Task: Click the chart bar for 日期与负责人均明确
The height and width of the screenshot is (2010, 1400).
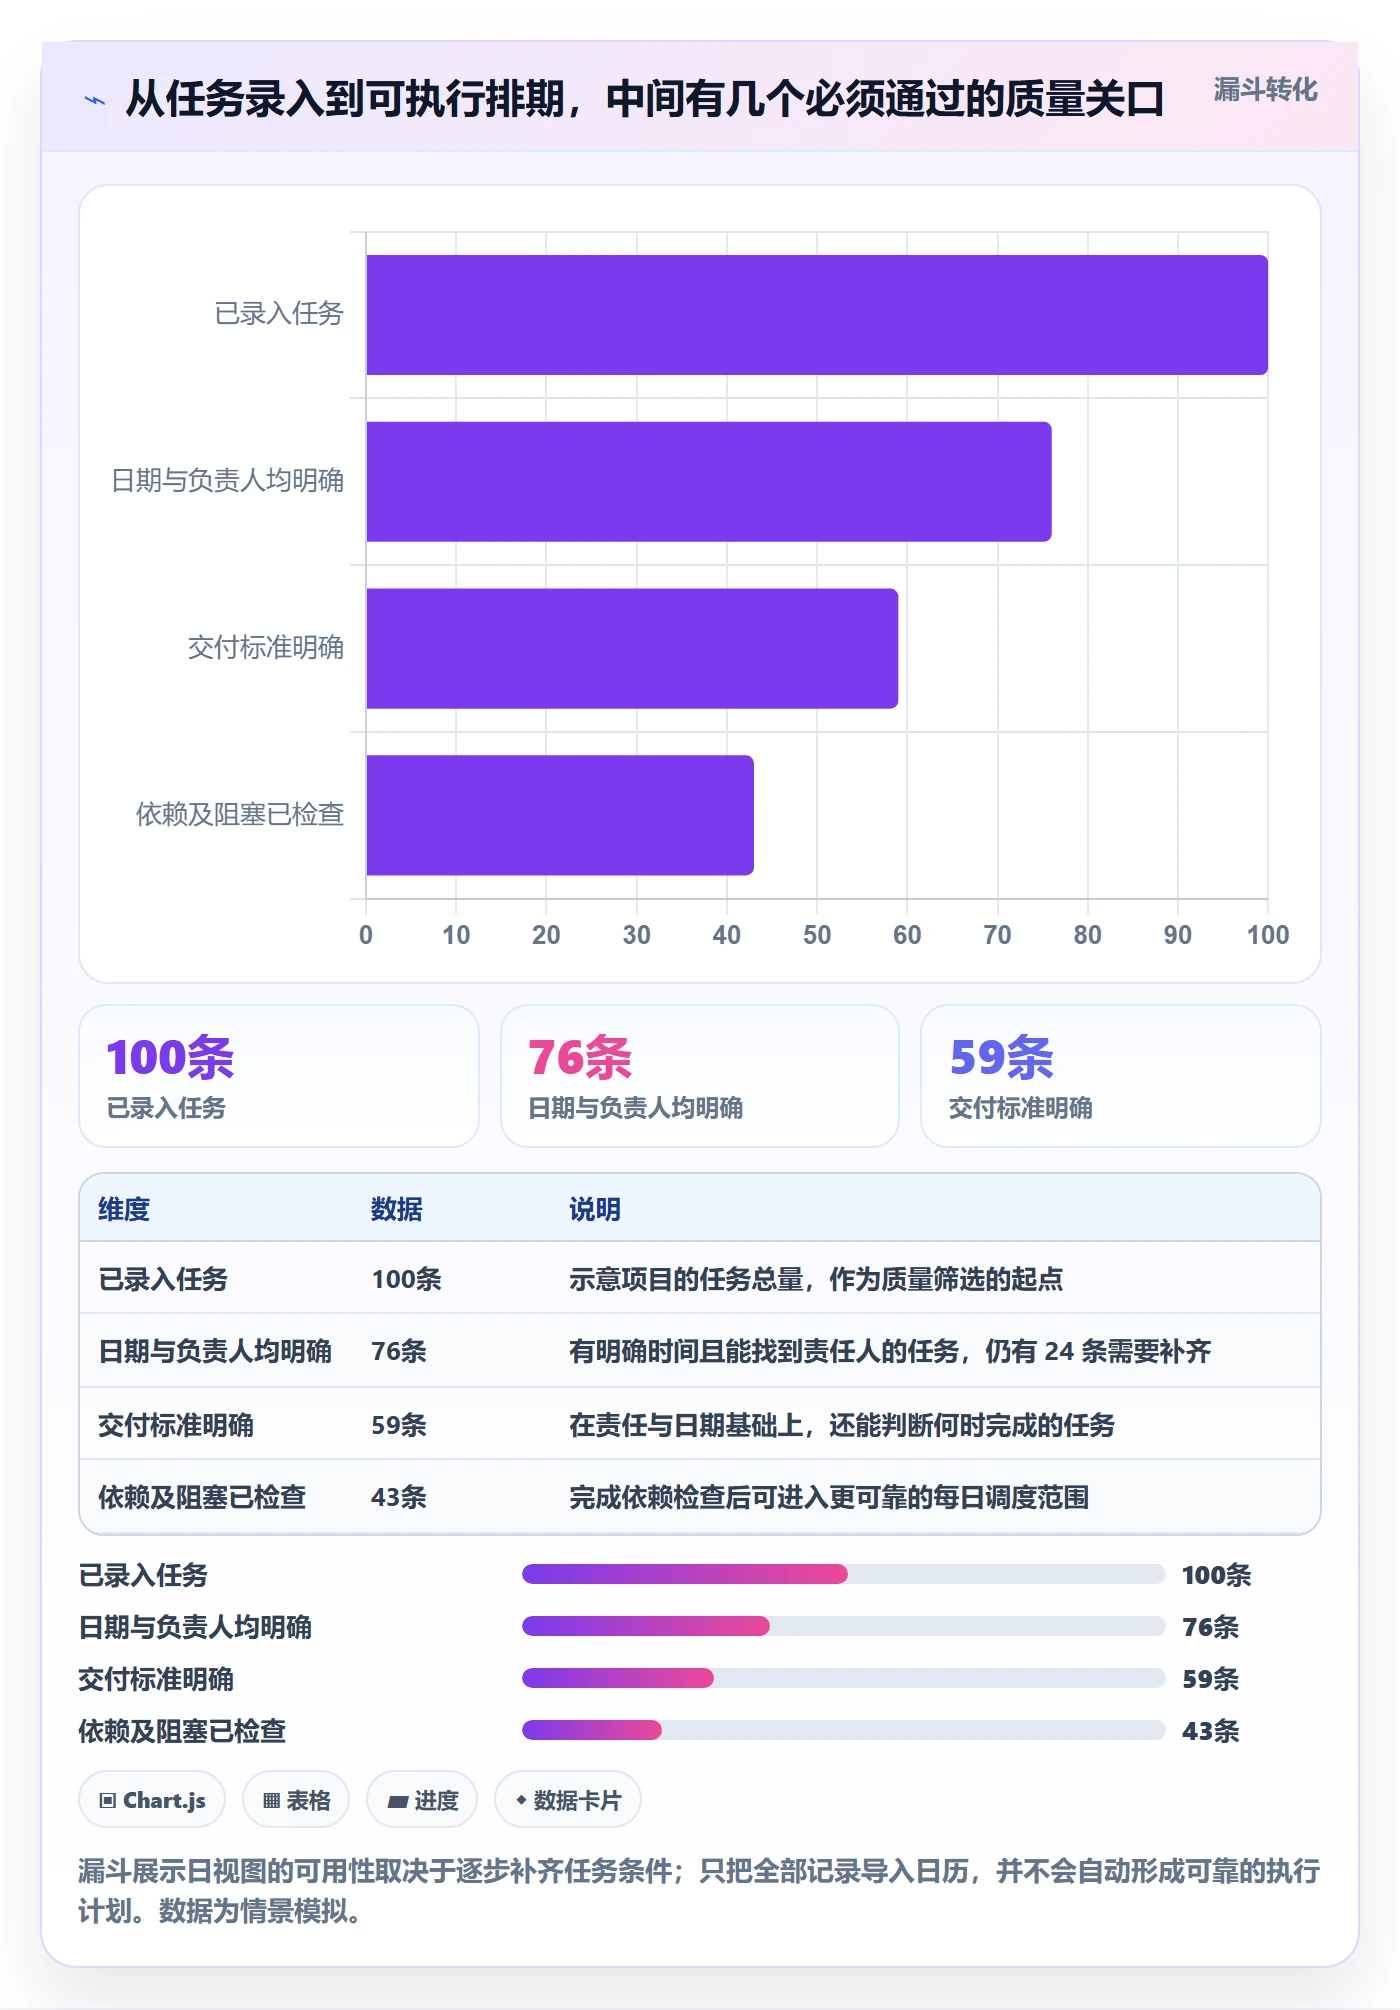Action: click(709, 482)
